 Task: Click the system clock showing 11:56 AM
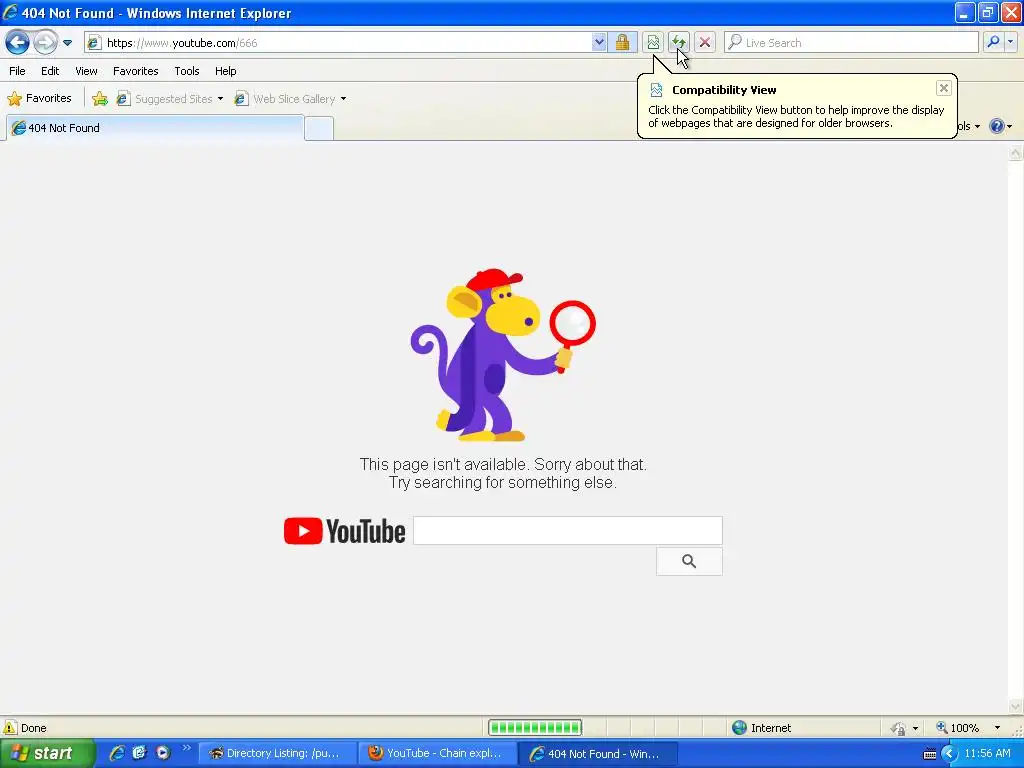coord(987,754)
